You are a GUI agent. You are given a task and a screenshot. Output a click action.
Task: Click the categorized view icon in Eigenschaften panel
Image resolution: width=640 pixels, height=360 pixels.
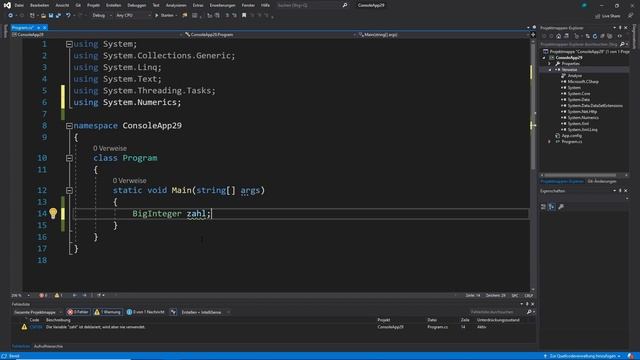(543, 207)
